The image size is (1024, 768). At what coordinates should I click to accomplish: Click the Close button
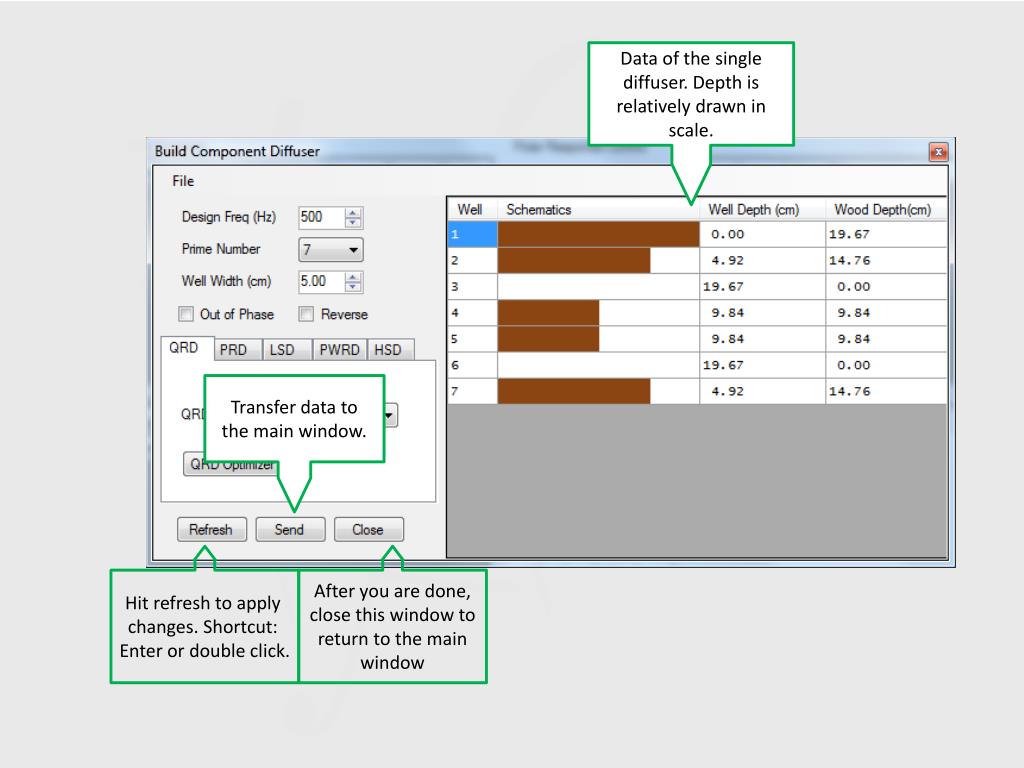tap(368, 530)
